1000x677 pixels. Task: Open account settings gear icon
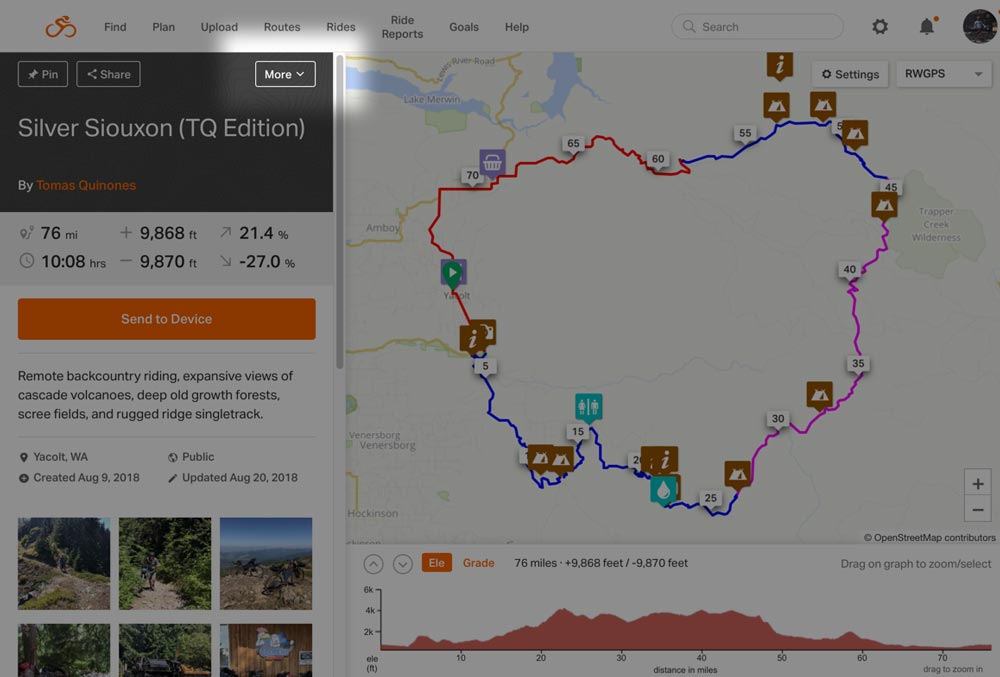[x=880, y=27]
